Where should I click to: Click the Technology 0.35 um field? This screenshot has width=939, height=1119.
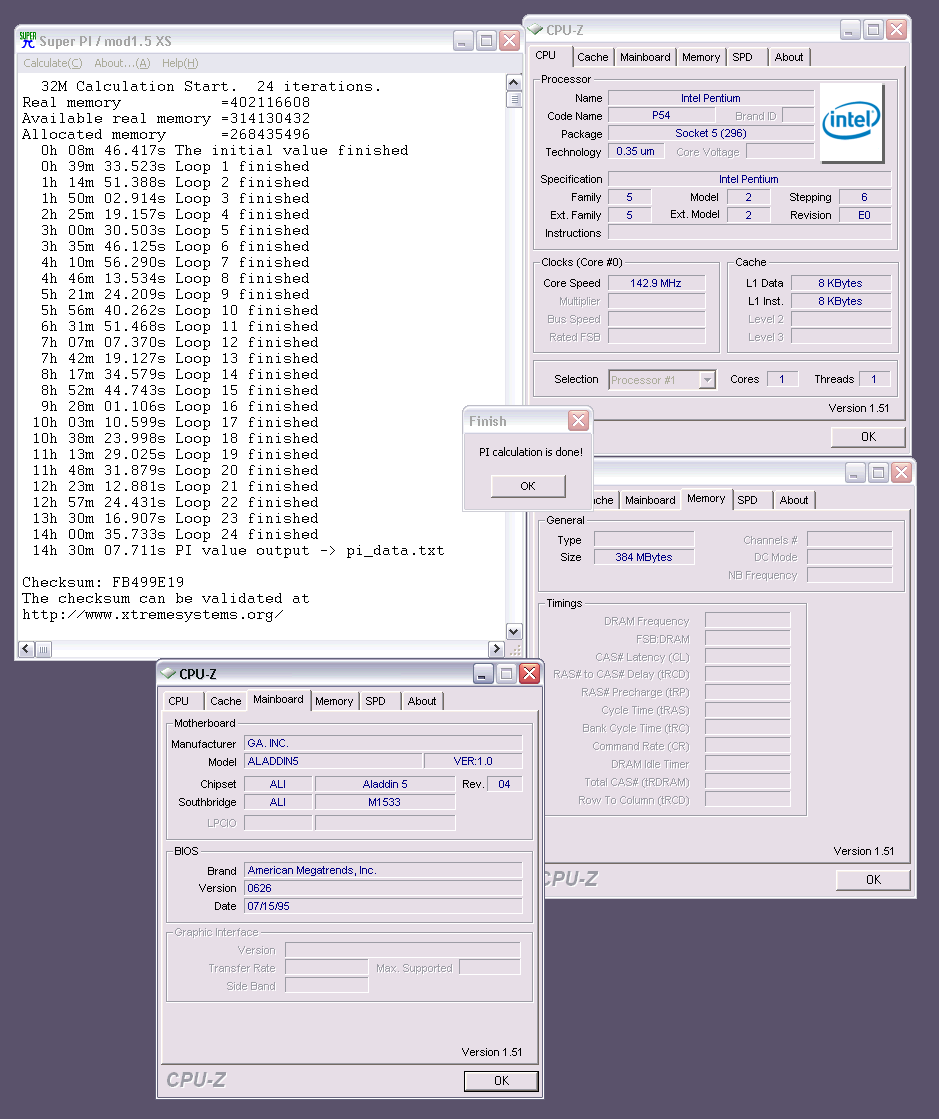coord(635,151)
